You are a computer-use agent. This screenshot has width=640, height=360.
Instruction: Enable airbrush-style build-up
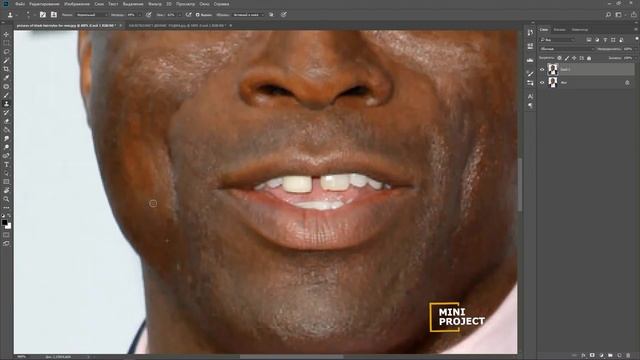click(188, 15)
